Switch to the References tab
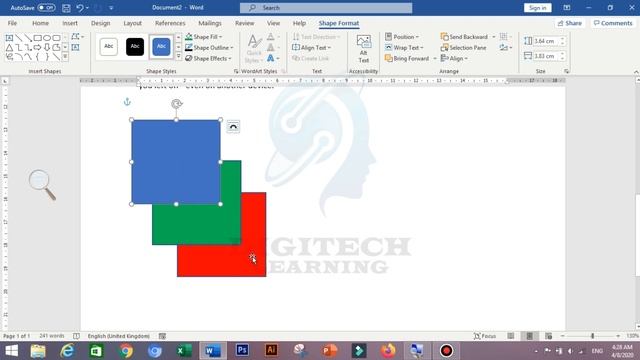 point(170,23)
